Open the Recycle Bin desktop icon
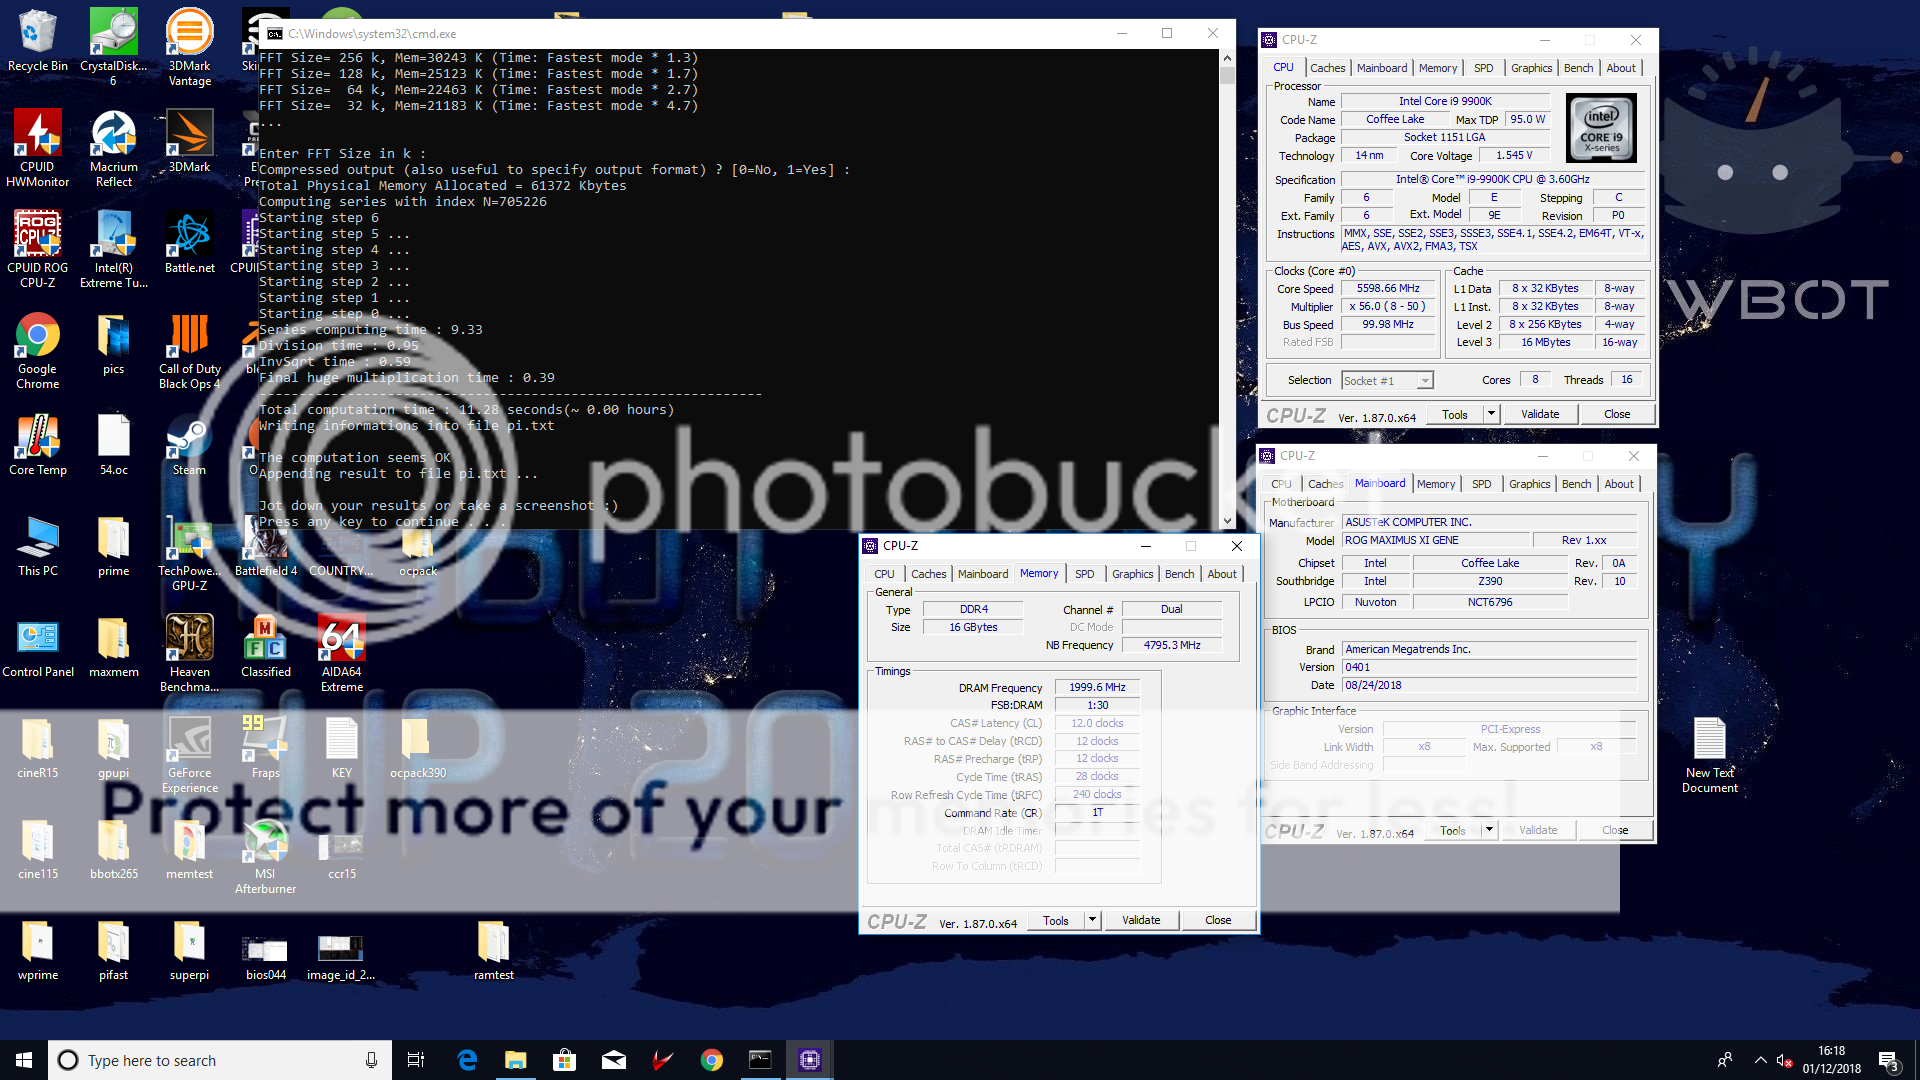The height and width of the screenshot is (1080, 1920). (38, 41)
